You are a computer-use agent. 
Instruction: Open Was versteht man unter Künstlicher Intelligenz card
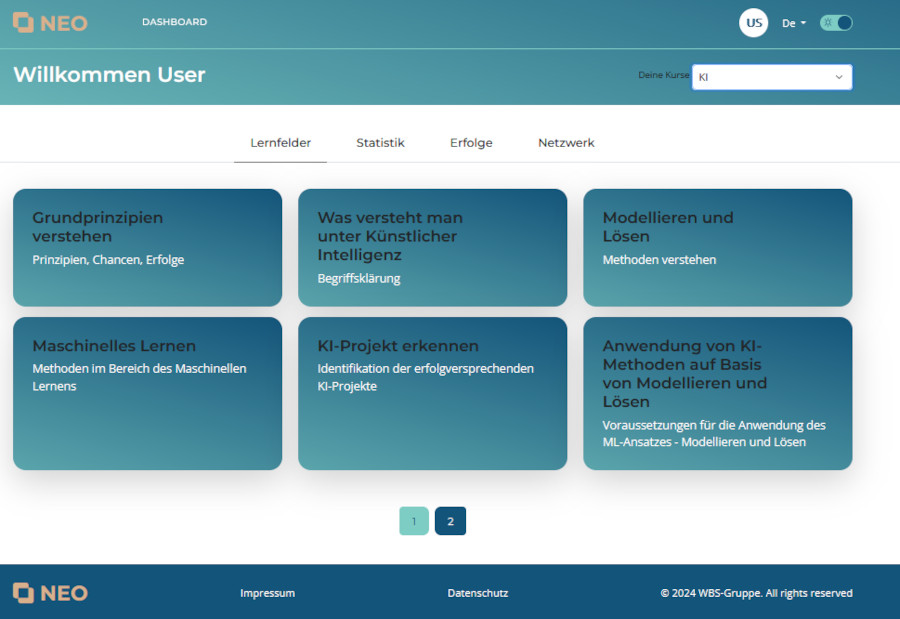[x=432, y=247]
